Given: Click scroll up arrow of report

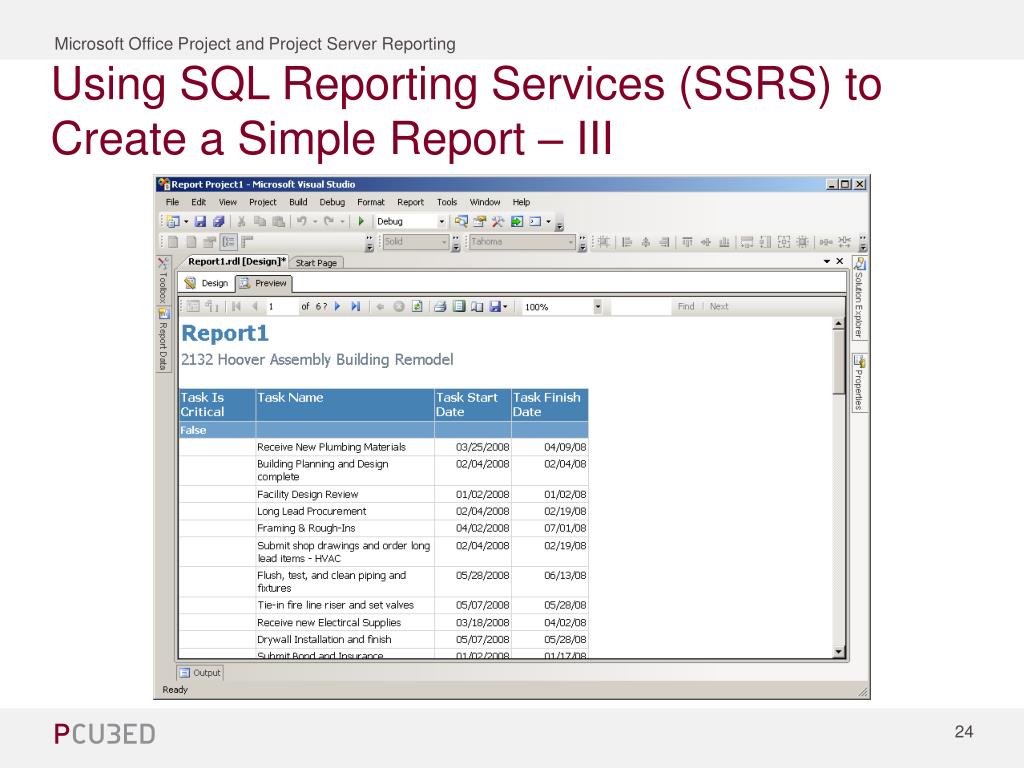Looking at the screenshot, I should pos(839,324).
